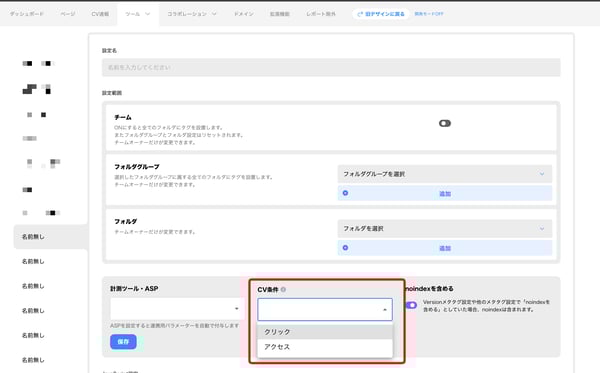The width and height of the screenshot is (600, 373).
Task: Select the highlighted 名前無し sidebar item
Action: (x=51, y=237)
